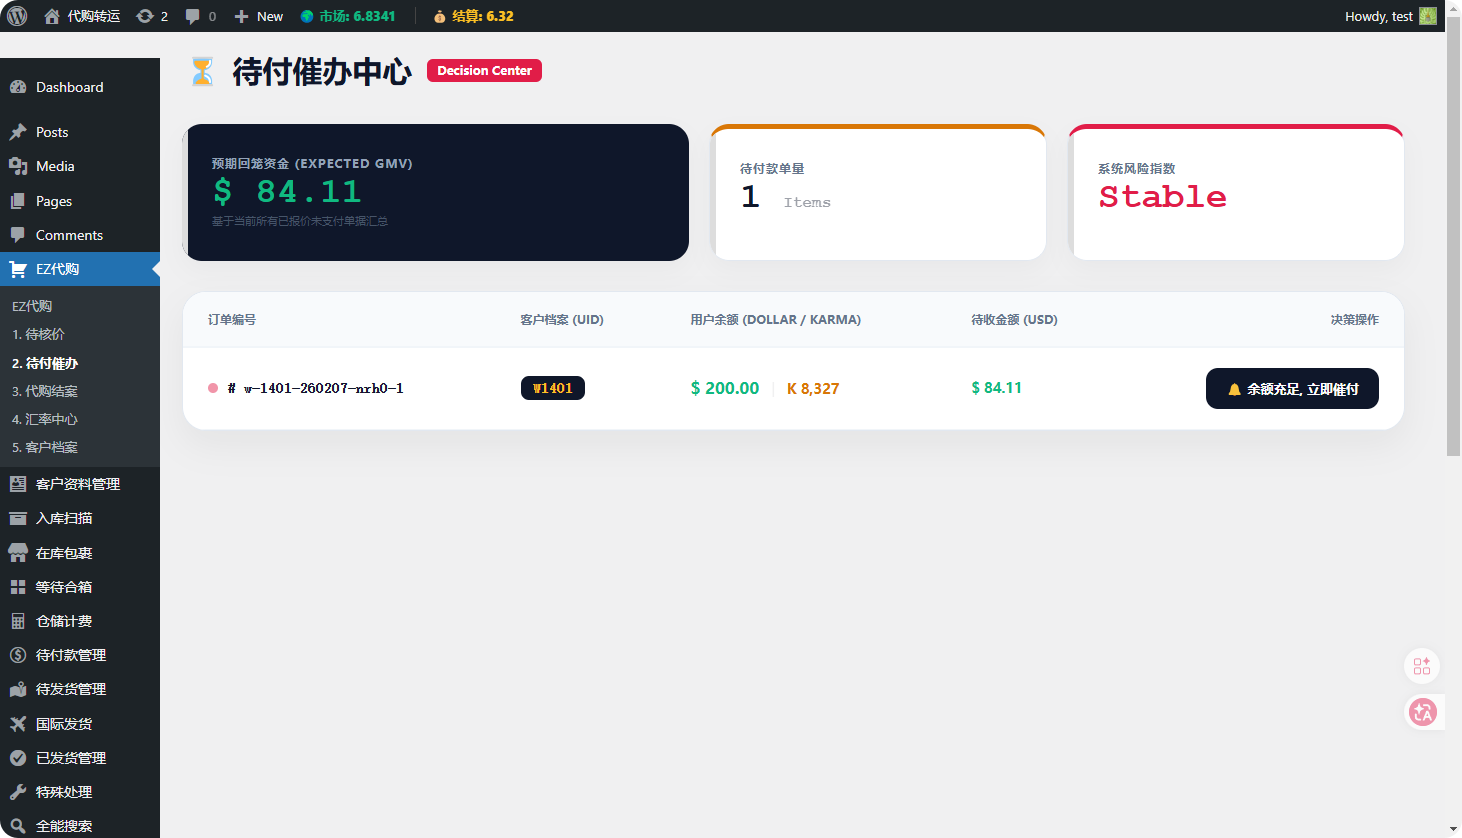Click the floating translate icon

point(1422,712)
